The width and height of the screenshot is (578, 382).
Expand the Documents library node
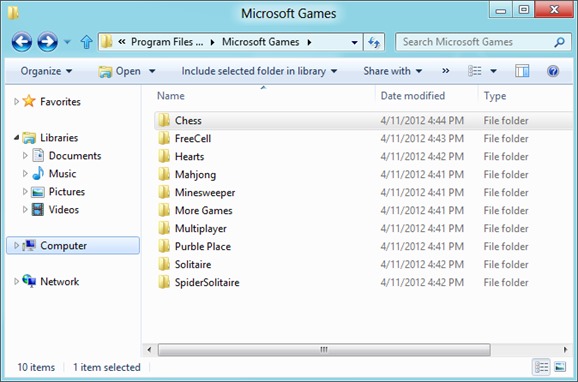pos(25,156)
